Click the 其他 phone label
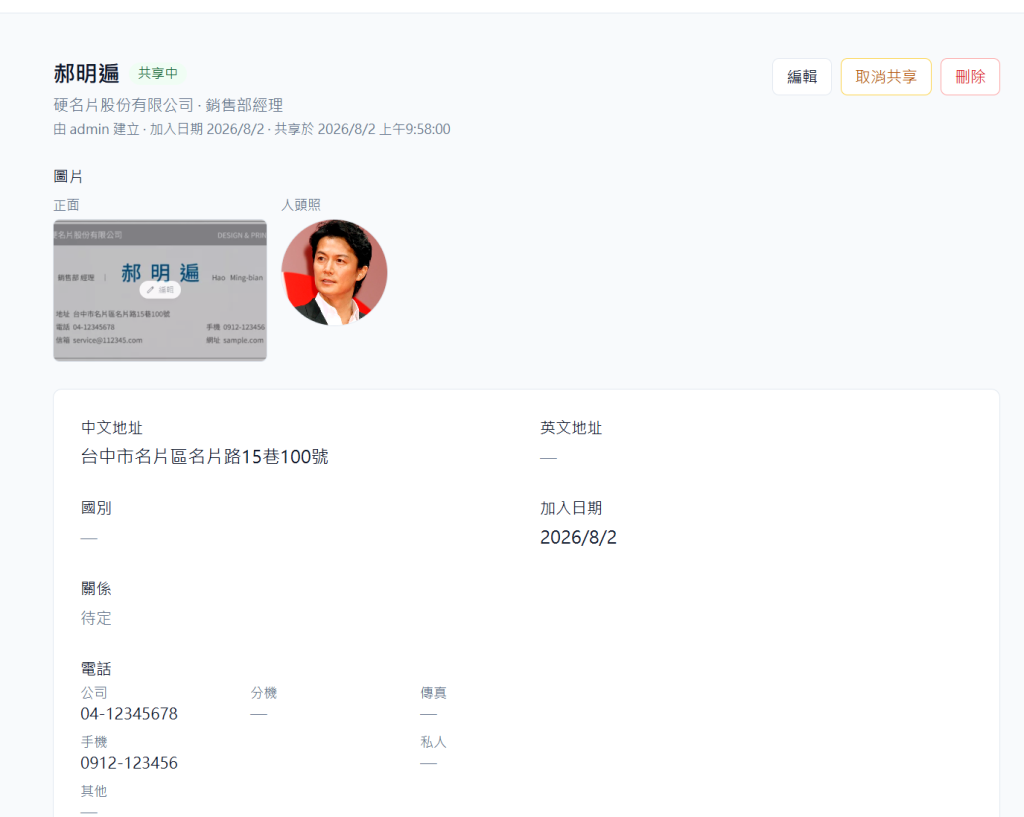Viewport: 1024px width, 817px height. tap(94, 791)
